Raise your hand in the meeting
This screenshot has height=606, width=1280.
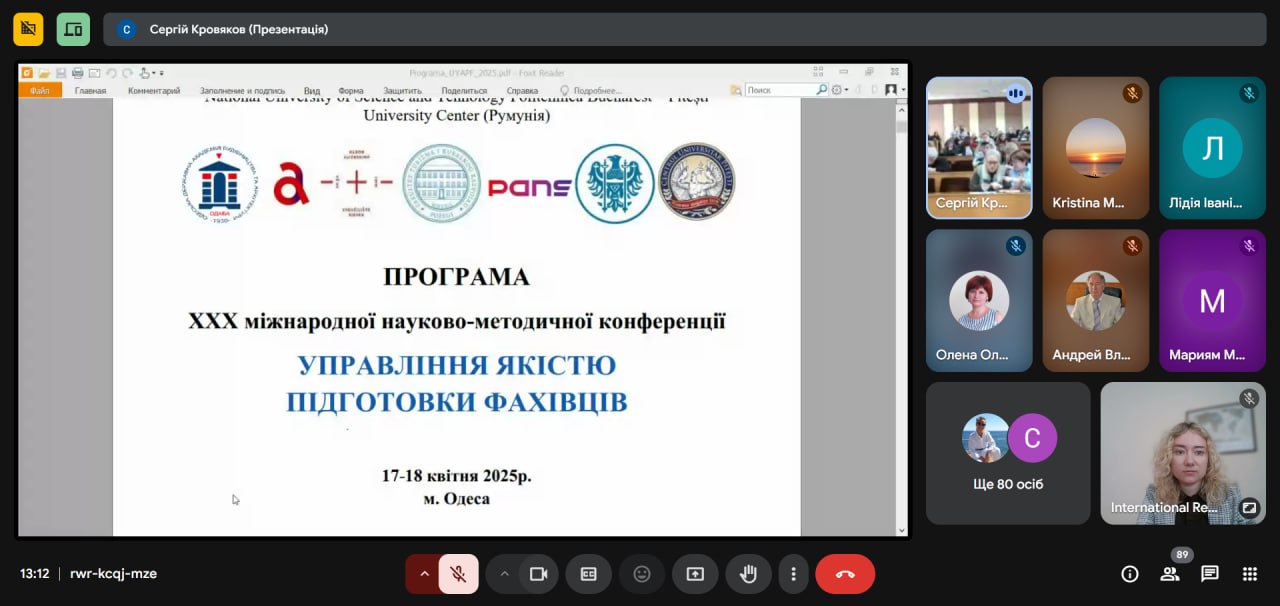(748, 574)
